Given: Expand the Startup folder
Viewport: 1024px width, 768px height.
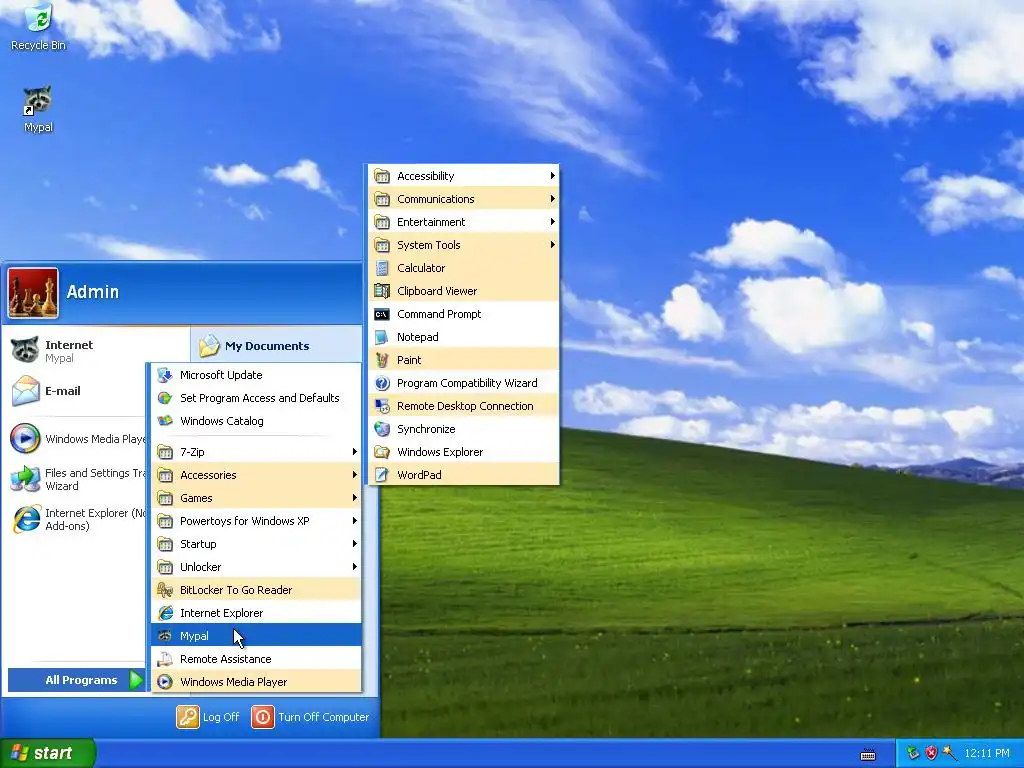Looking at the screenshot, I should tap(256, 544).
